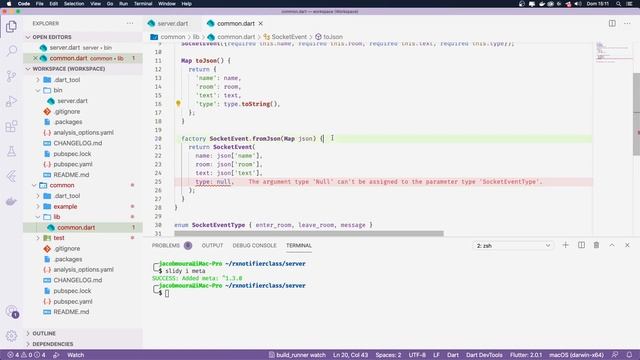Expand the top .dart_tool folder

[x=38, y=80]
